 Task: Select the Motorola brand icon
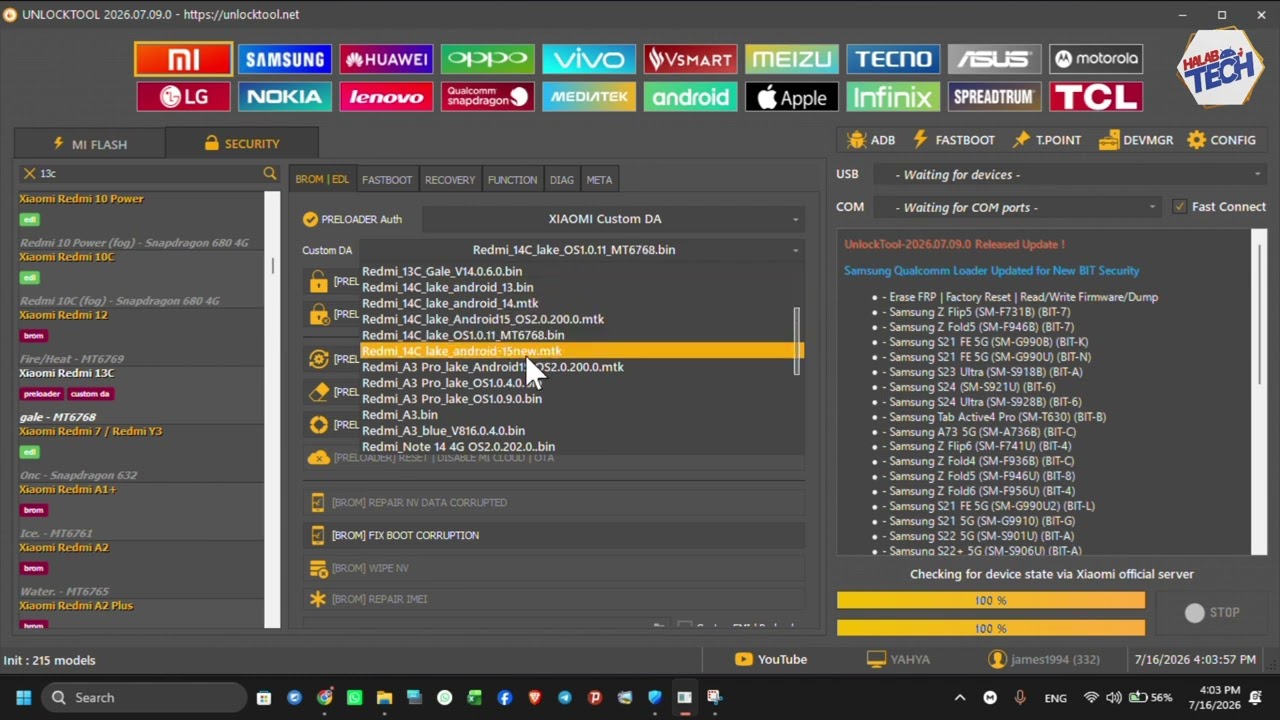(1096, 59)
